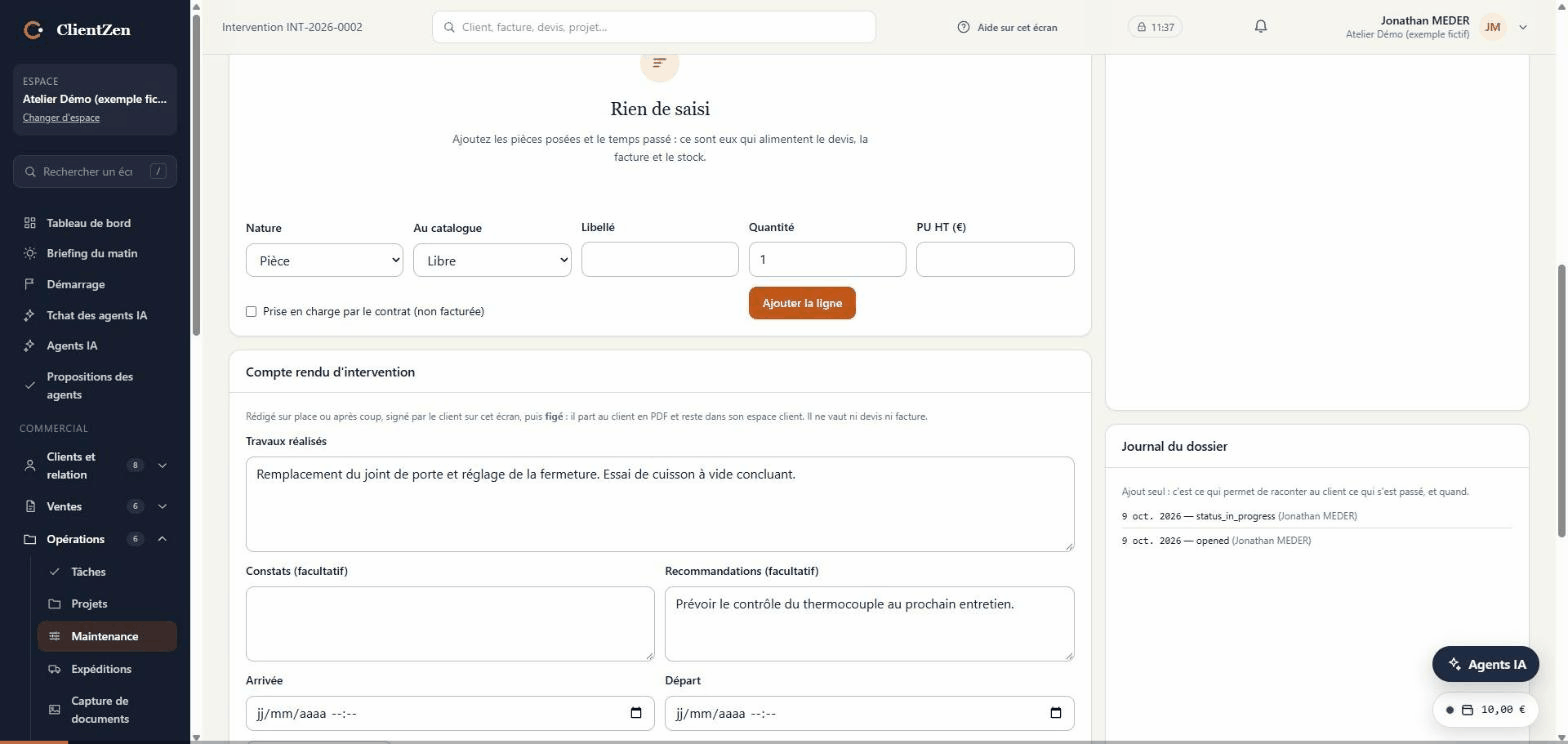Screen dimensions: 1568x744
Task: Click the 'Ajouter la ligne' button
Action: [x=802, y=303]
